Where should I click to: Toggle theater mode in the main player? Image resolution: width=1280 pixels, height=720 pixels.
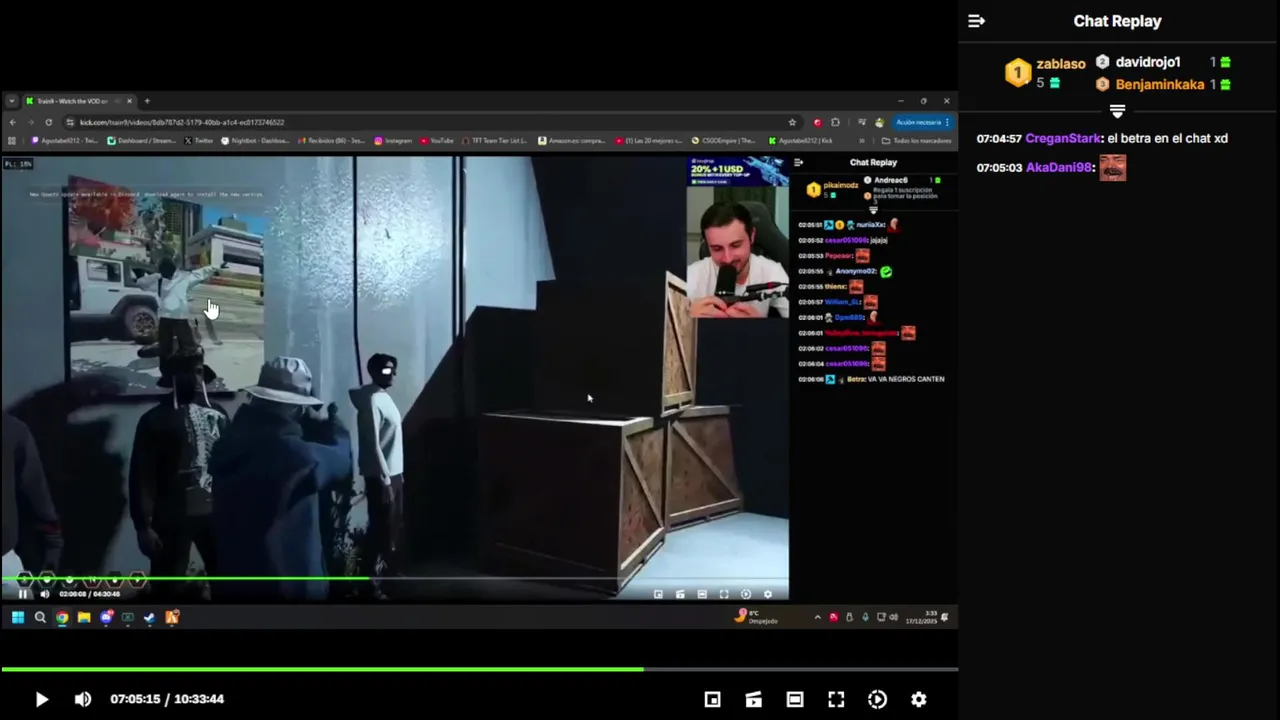click(795, 699)
